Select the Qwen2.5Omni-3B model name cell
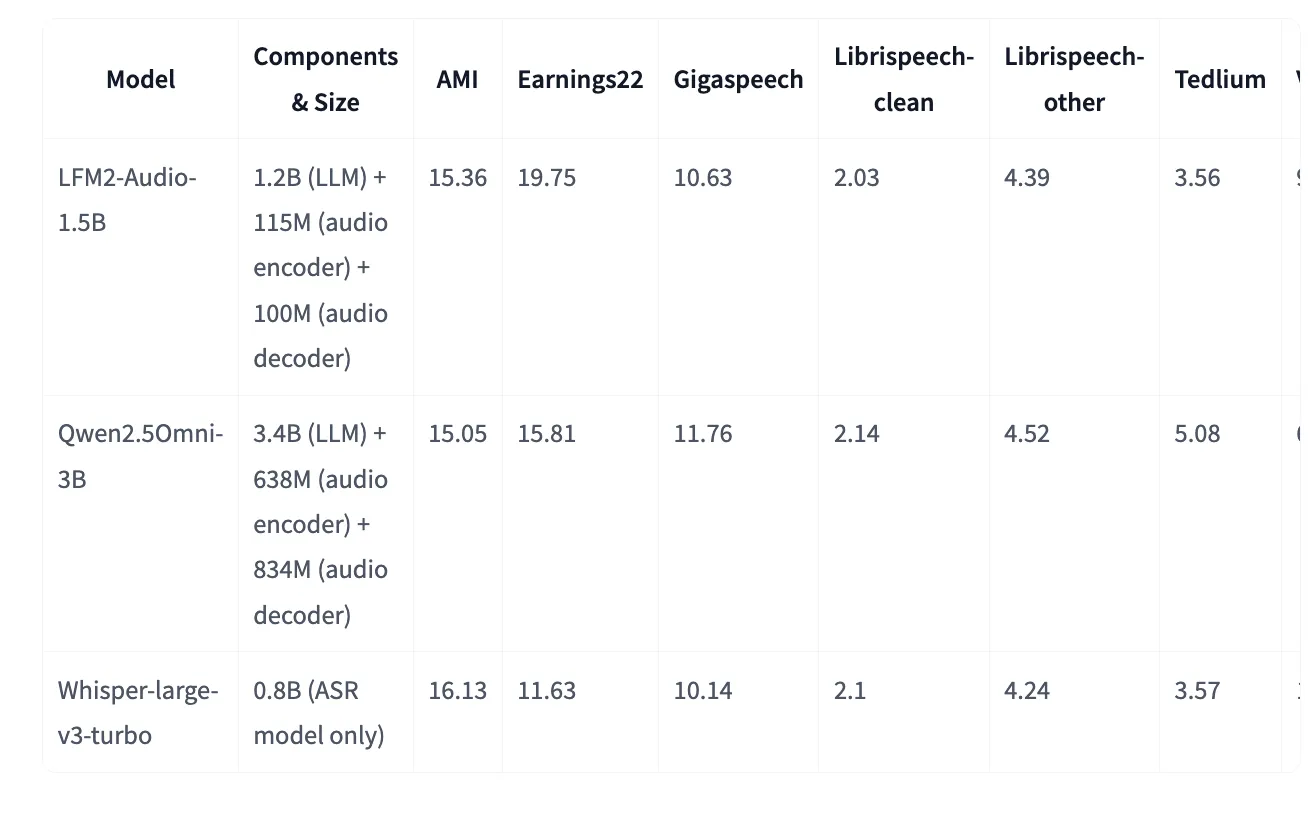This screenshot has height=828, width=1312. coord(140,456)
